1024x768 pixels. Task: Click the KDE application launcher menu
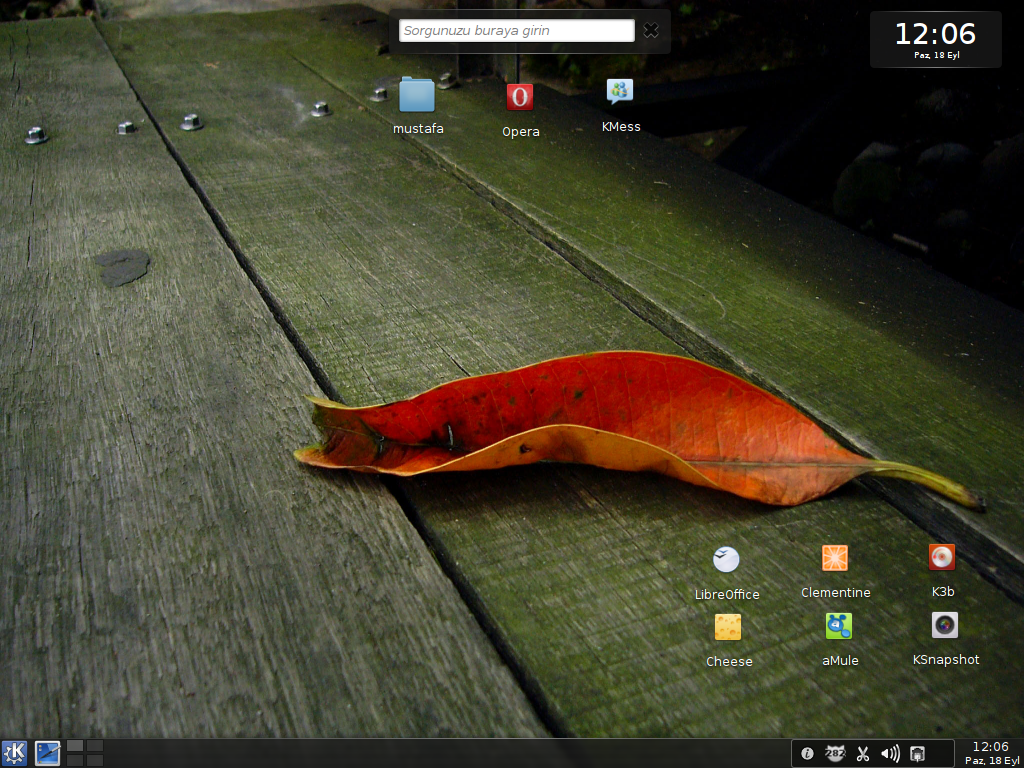15,753
